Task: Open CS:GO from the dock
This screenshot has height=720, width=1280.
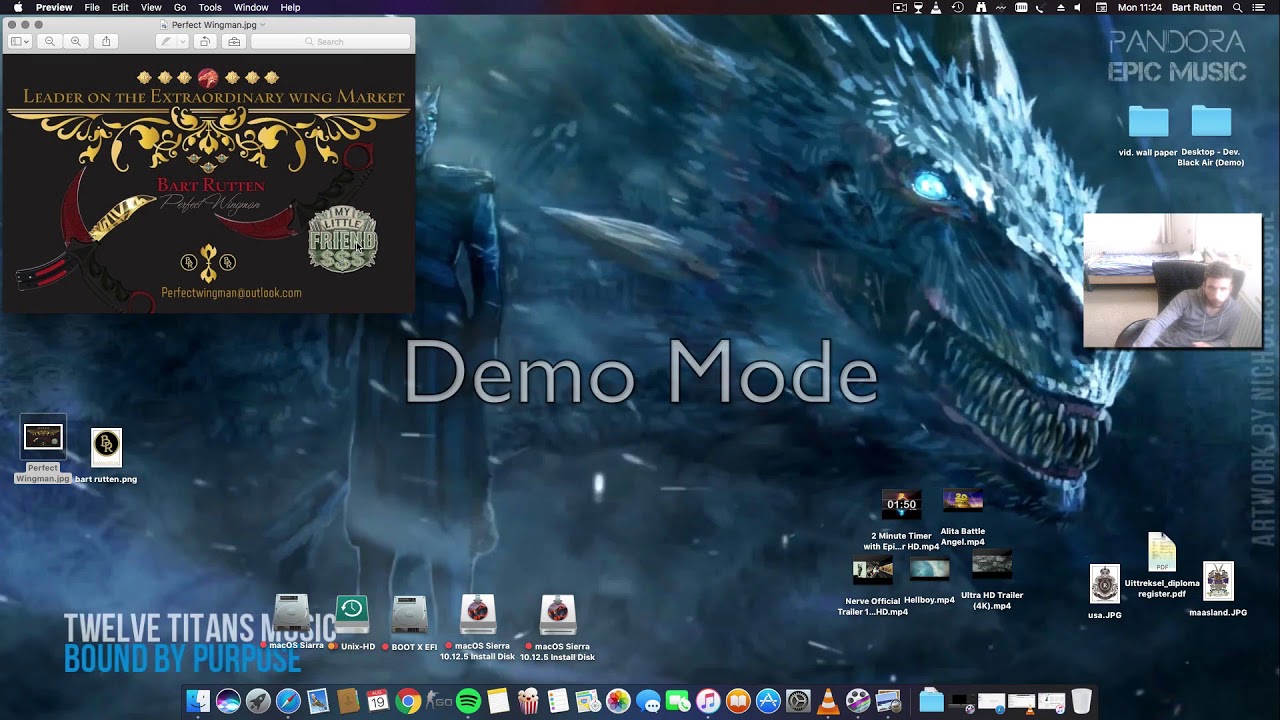Action: point(438,702)
